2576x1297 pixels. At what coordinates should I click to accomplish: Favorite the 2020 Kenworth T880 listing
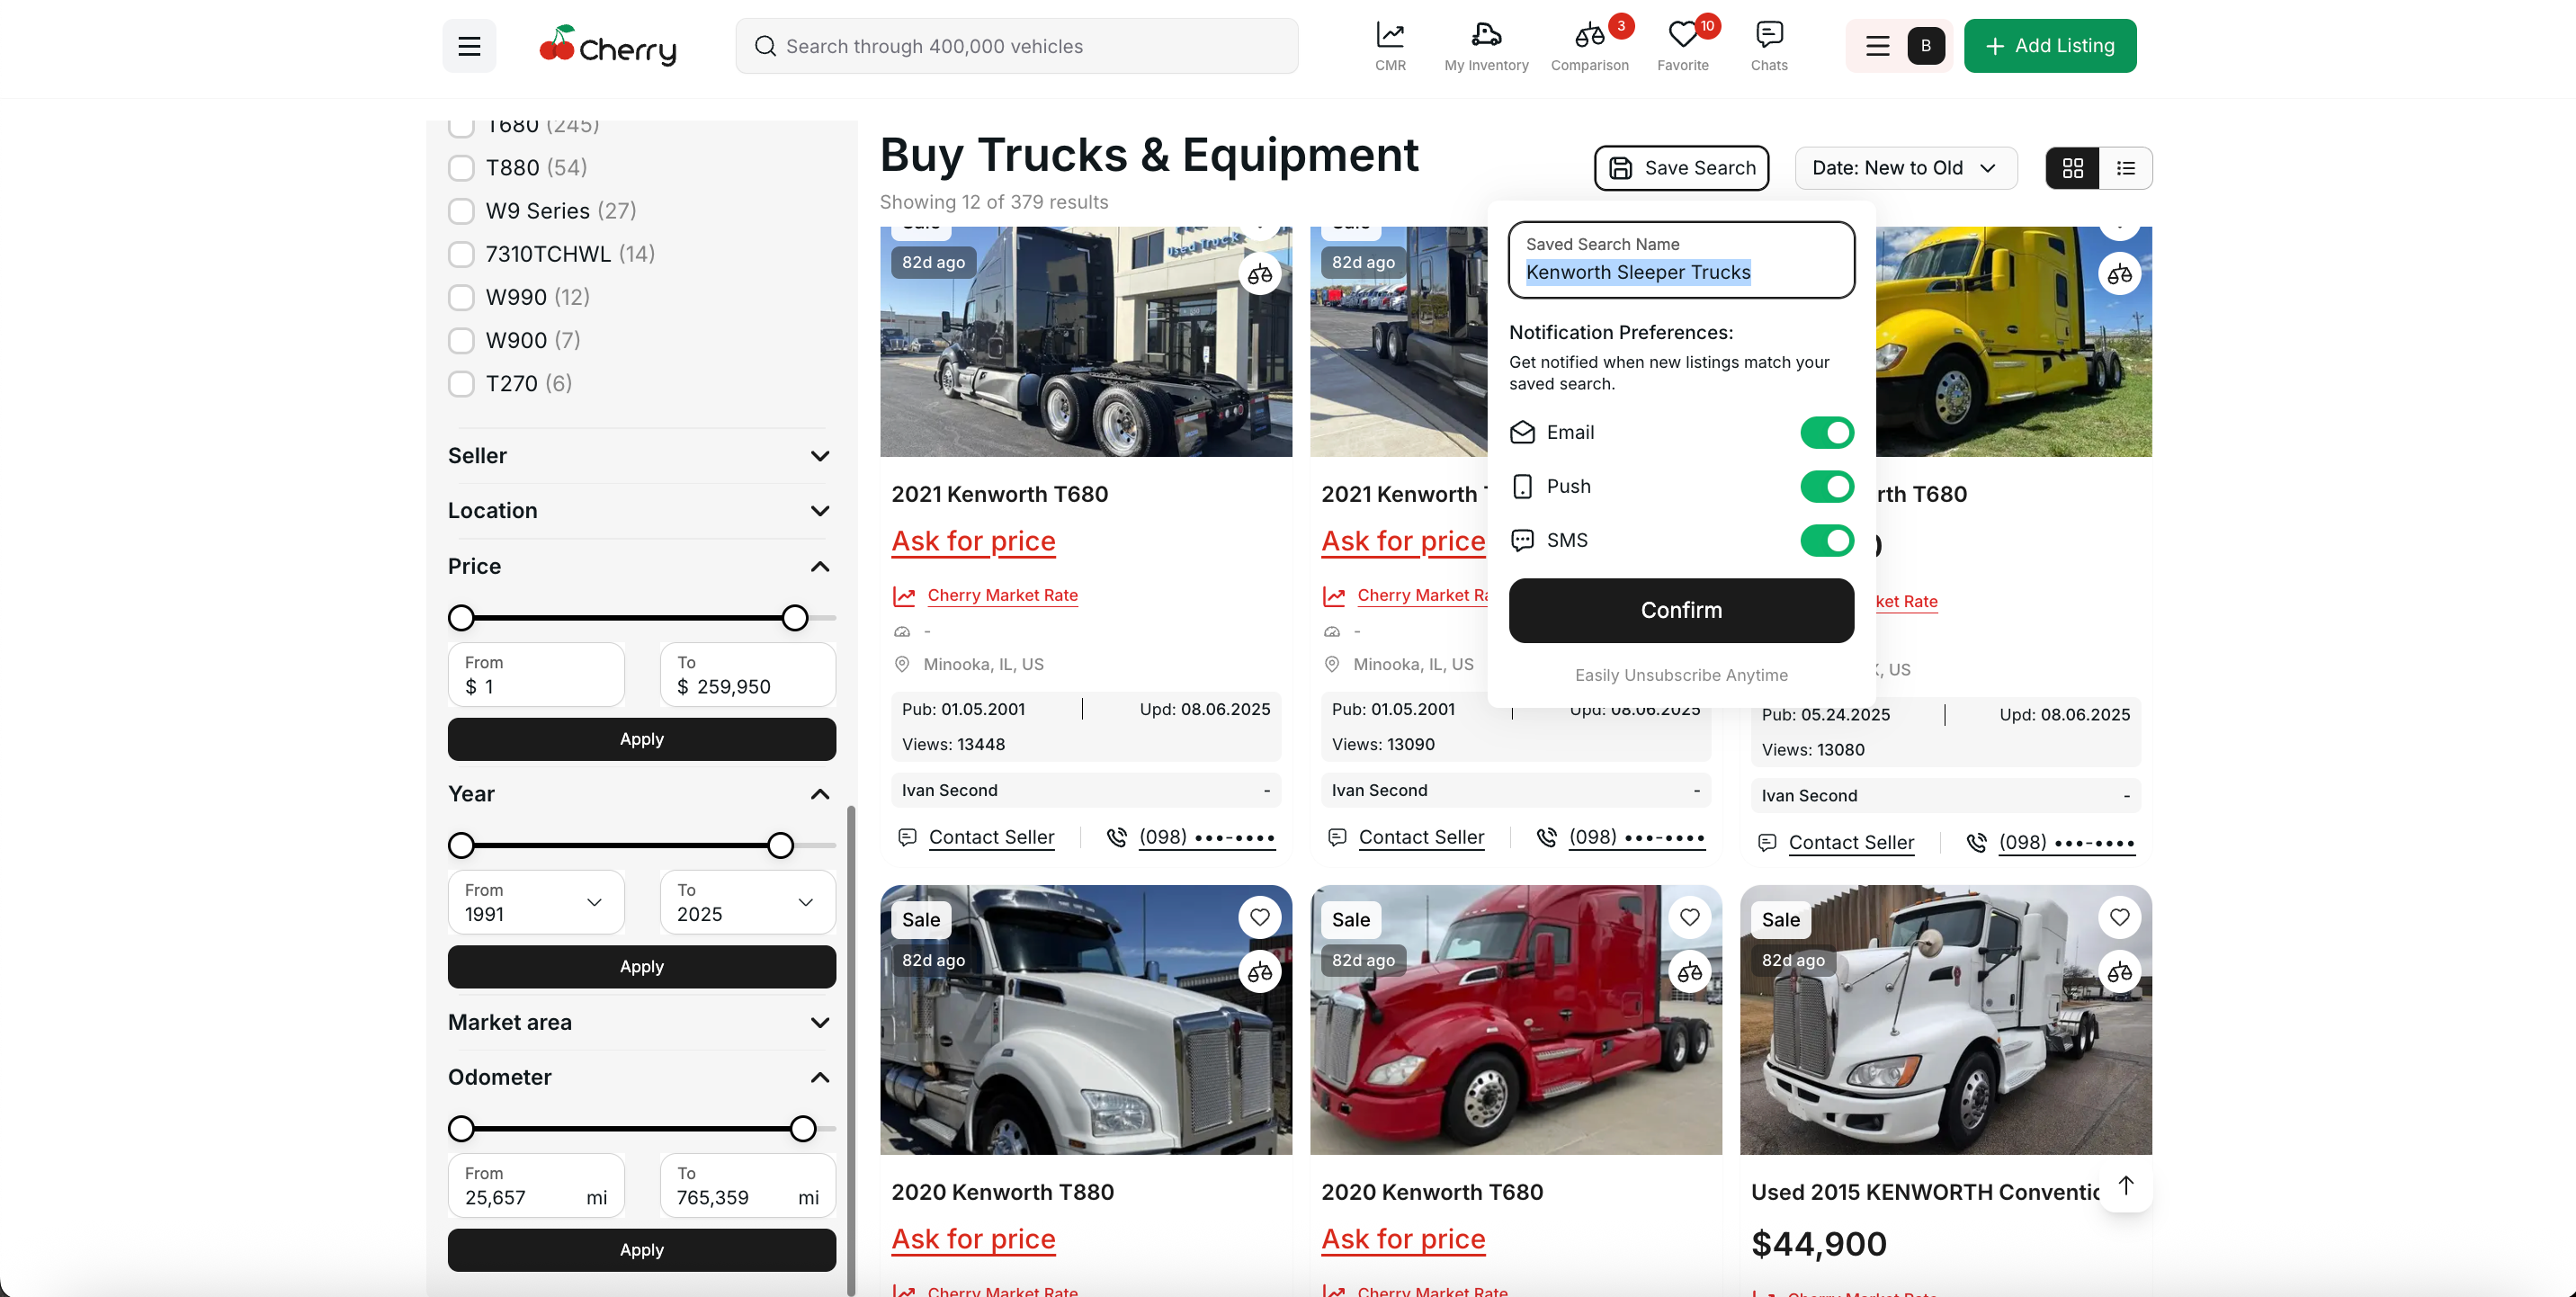pos(1260,917)
